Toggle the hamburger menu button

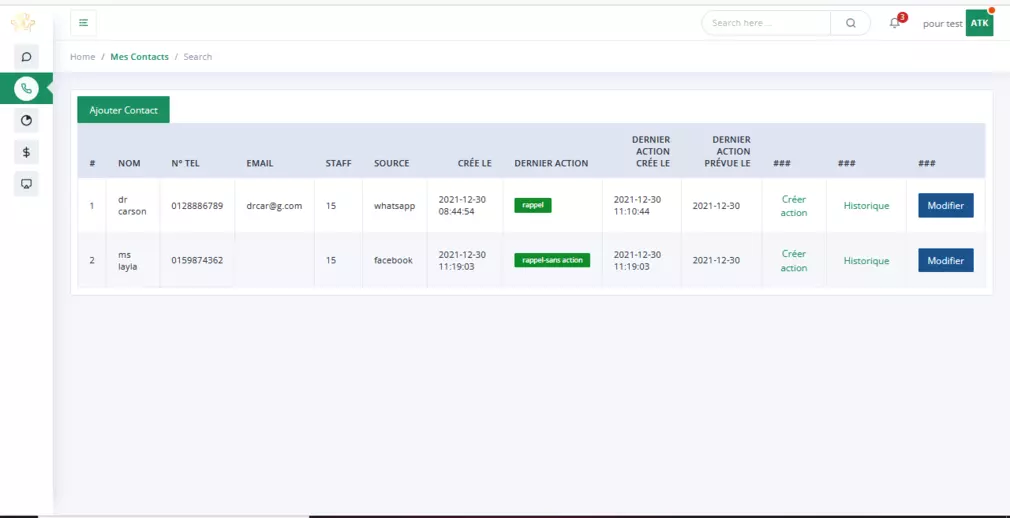83,23
